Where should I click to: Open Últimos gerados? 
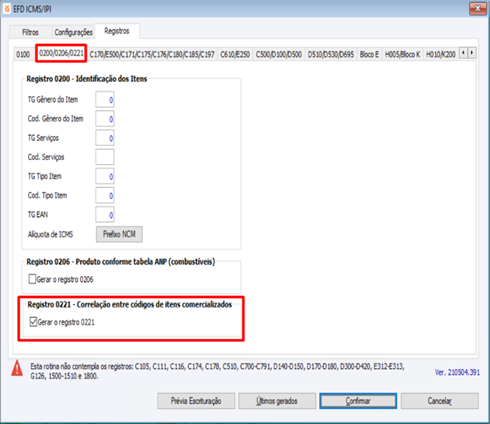click(x=277, y=401)
